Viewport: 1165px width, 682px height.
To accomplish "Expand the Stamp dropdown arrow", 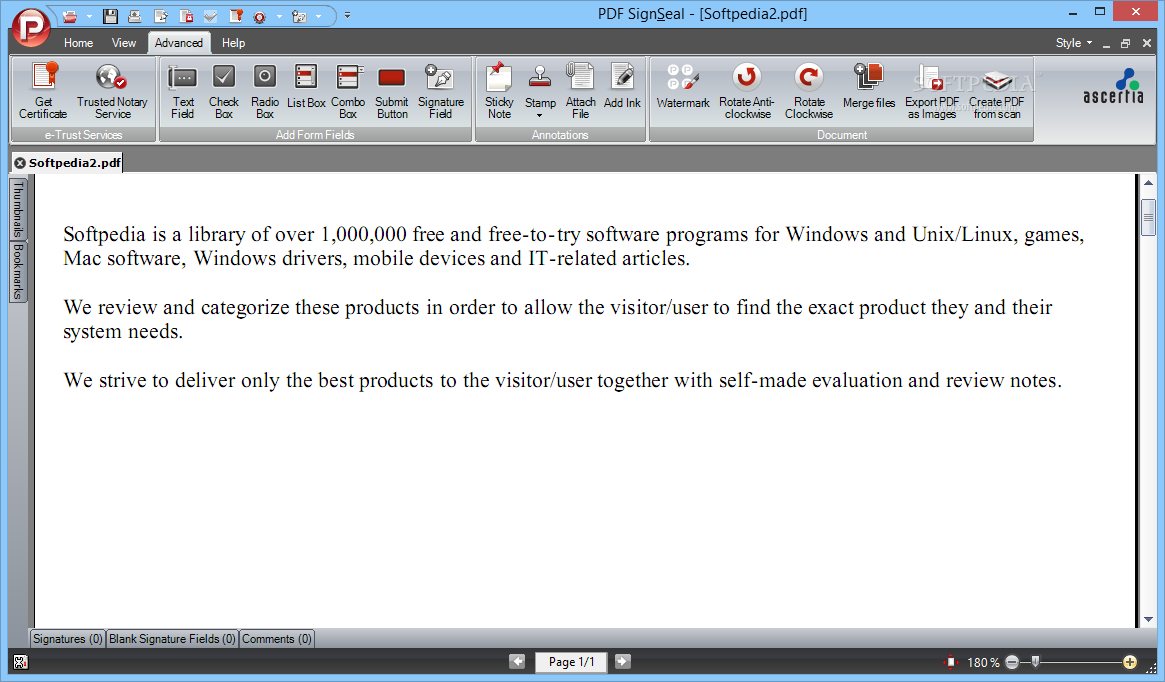I will 540,116.
